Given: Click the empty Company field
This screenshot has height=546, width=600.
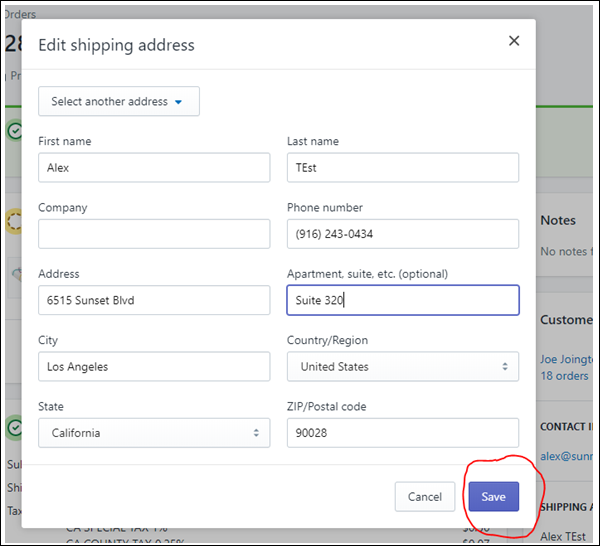Looking at the screenshot, I should (154, 234).
